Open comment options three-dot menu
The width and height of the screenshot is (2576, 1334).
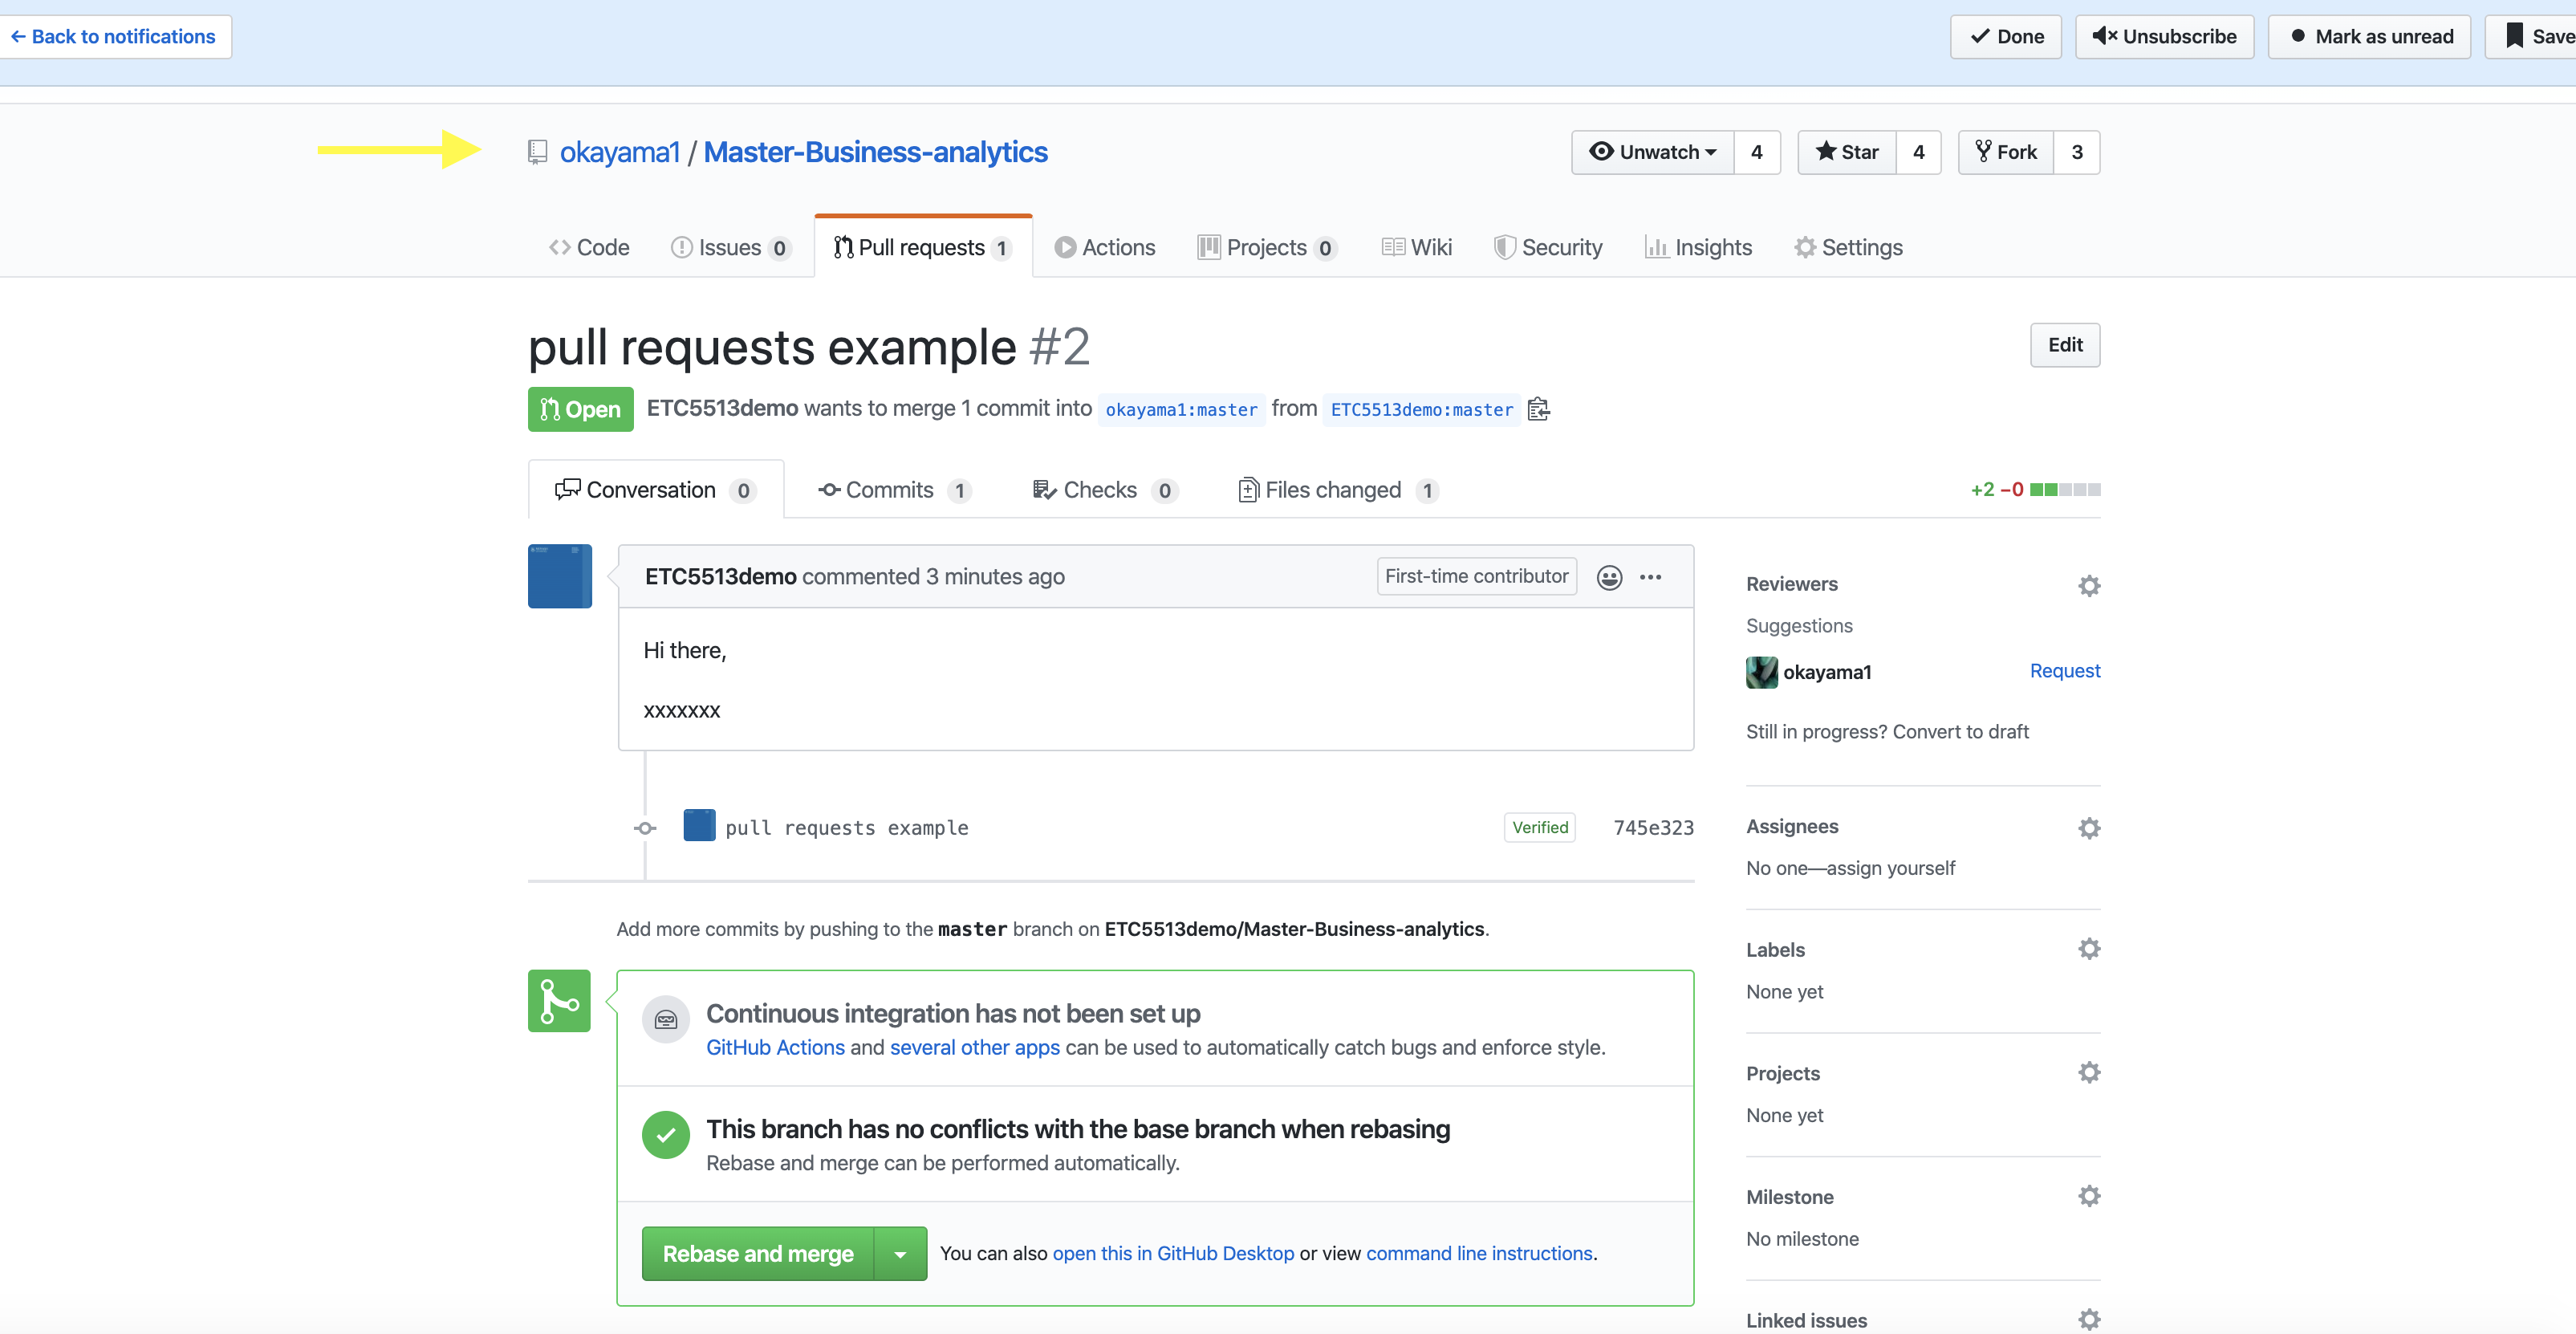tap(1650, 577)
